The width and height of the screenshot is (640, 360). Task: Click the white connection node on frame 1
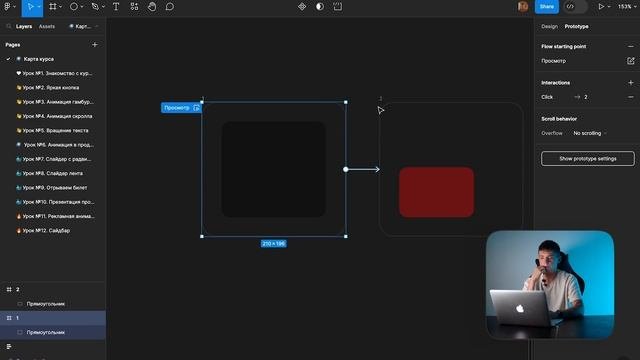point(346,169)
